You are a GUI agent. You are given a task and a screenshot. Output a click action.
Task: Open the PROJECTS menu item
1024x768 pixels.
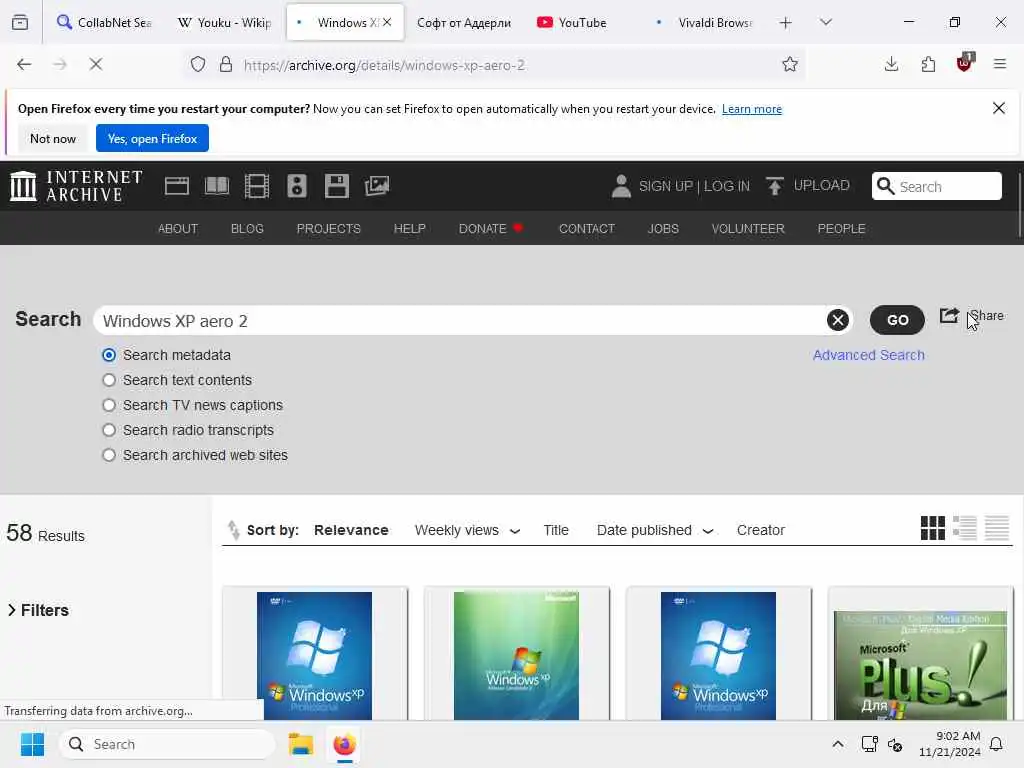coord(328,229)
